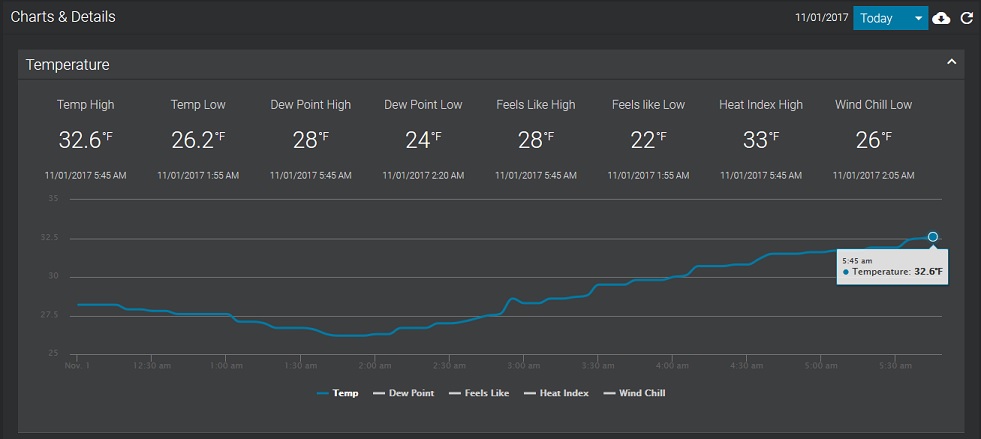Image resolution: width=981 pixels, height=439 pixels.
Task: Toggle the Temp series in legend
Action: point(345,393)
